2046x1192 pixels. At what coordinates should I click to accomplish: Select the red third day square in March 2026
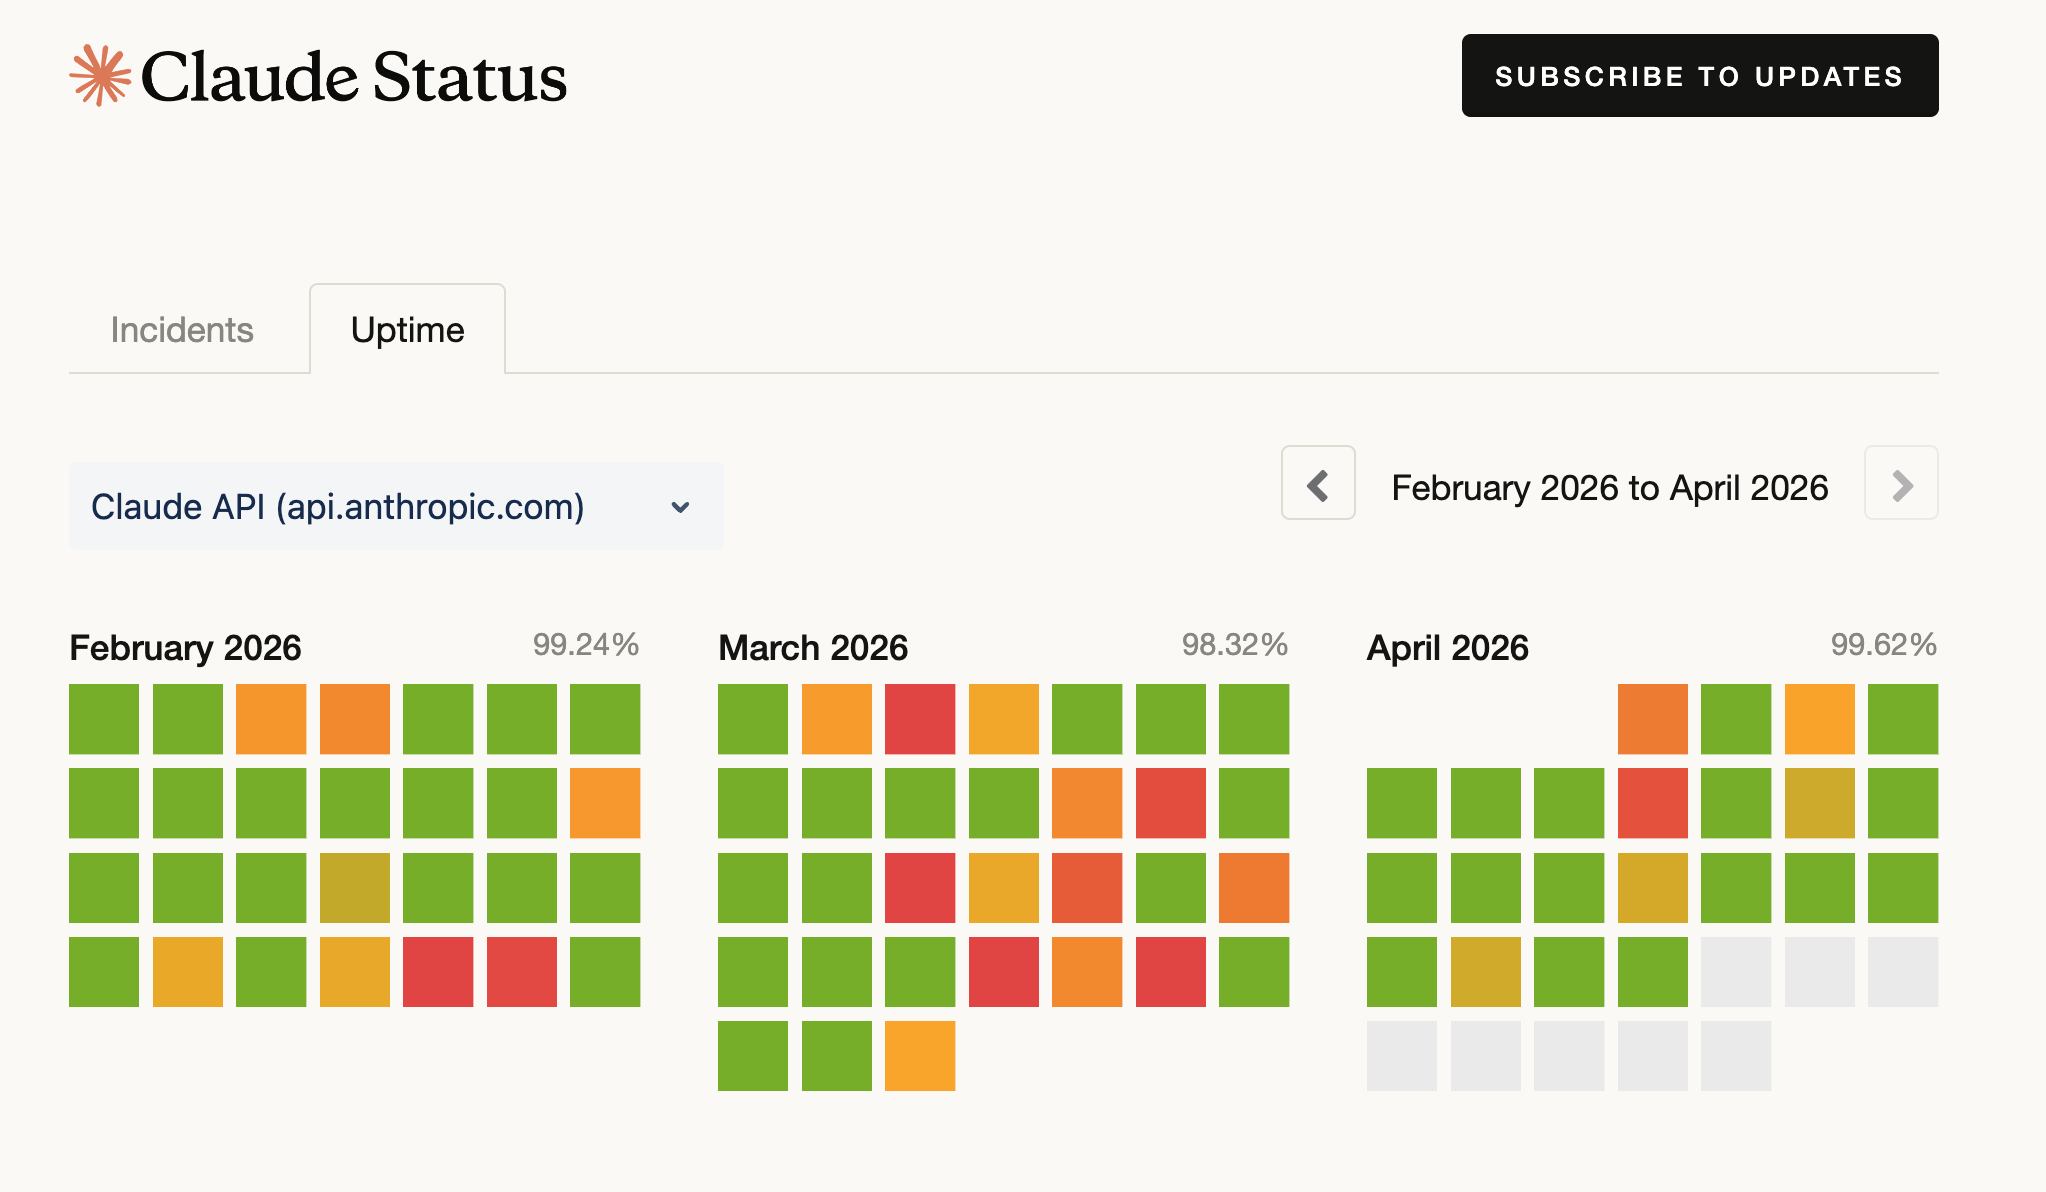920,719
